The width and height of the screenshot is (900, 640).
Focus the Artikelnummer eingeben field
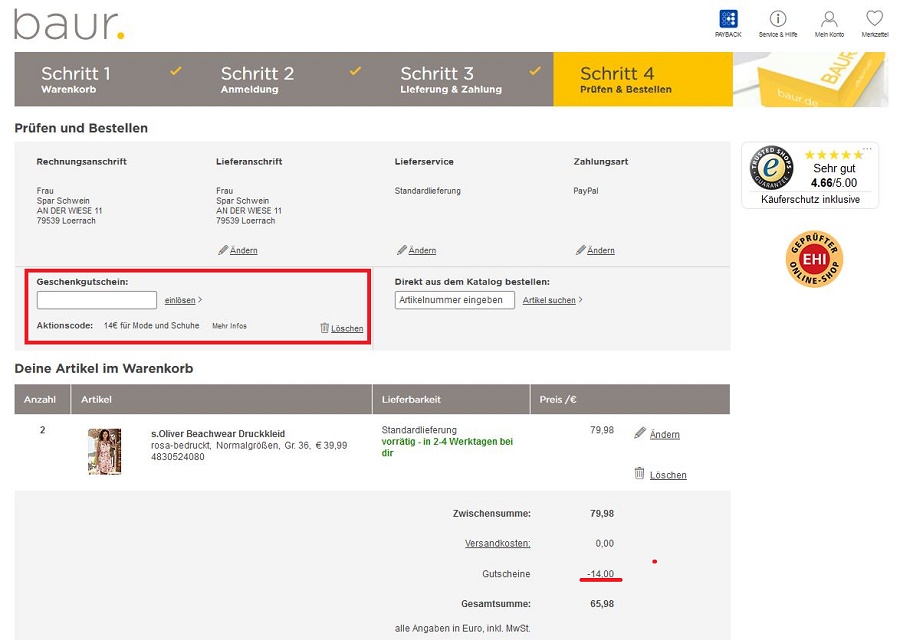coord(455,300)
